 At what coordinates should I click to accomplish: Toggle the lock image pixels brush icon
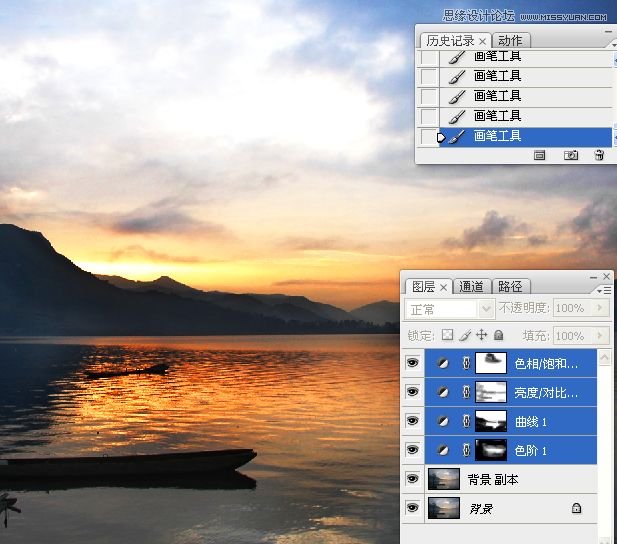point(465,335)
